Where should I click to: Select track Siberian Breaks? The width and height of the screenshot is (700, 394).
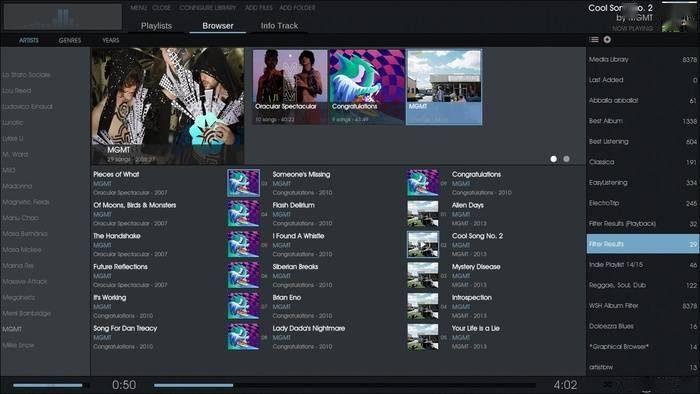tap(295, 267)
